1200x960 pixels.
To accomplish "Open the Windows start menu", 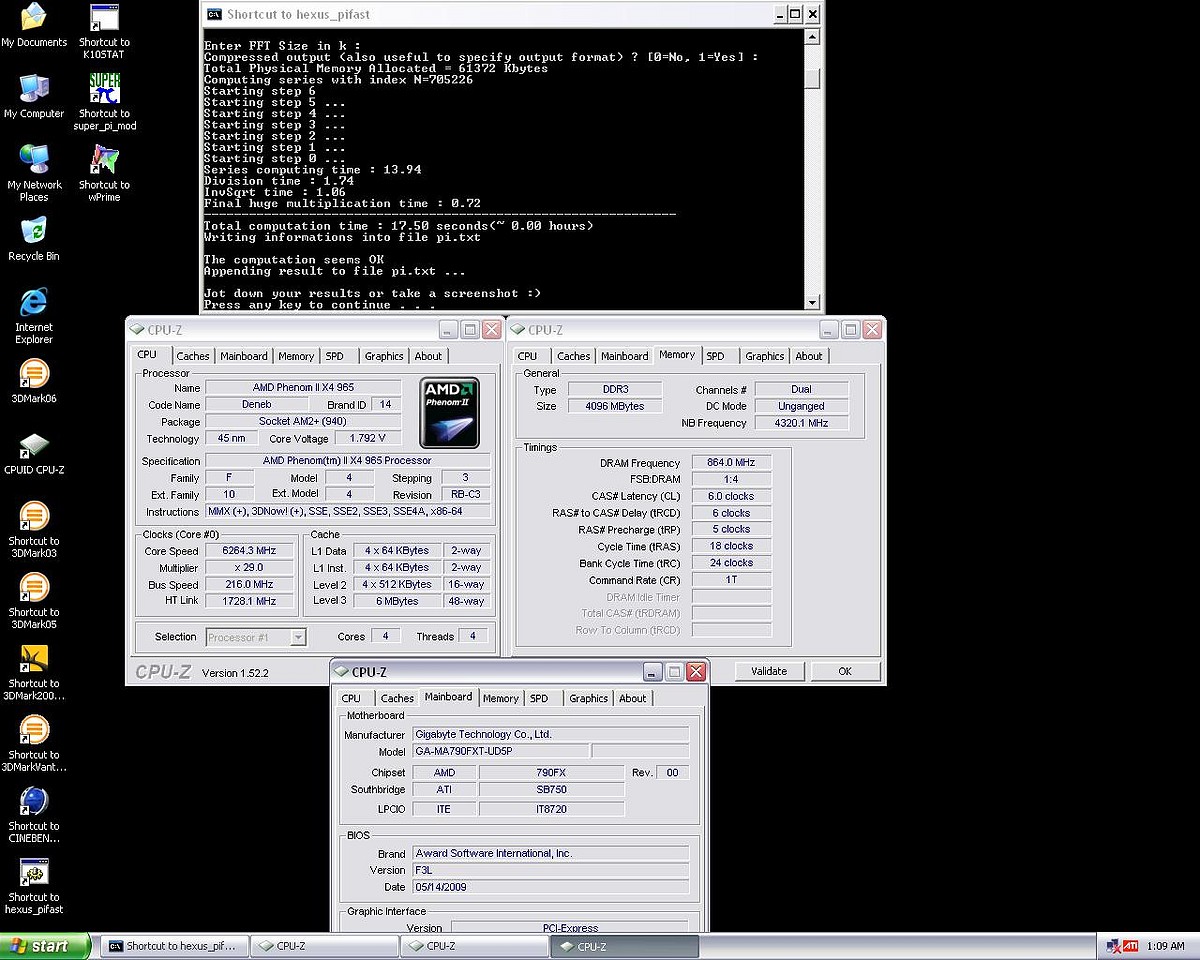I will point(45,946).
